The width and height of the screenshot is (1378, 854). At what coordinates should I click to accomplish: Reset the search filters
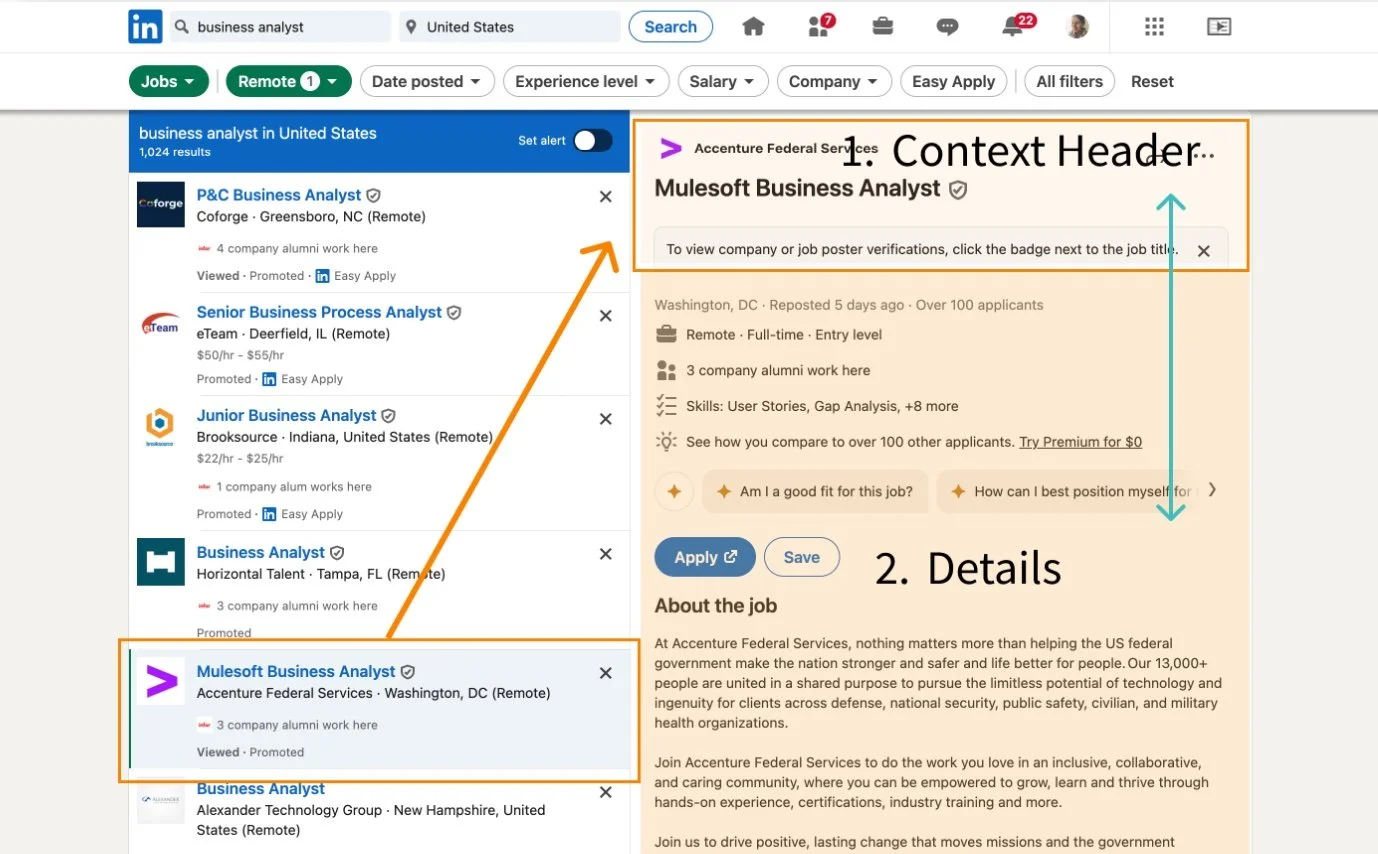pyautogui.click(x=1152, y=82)
